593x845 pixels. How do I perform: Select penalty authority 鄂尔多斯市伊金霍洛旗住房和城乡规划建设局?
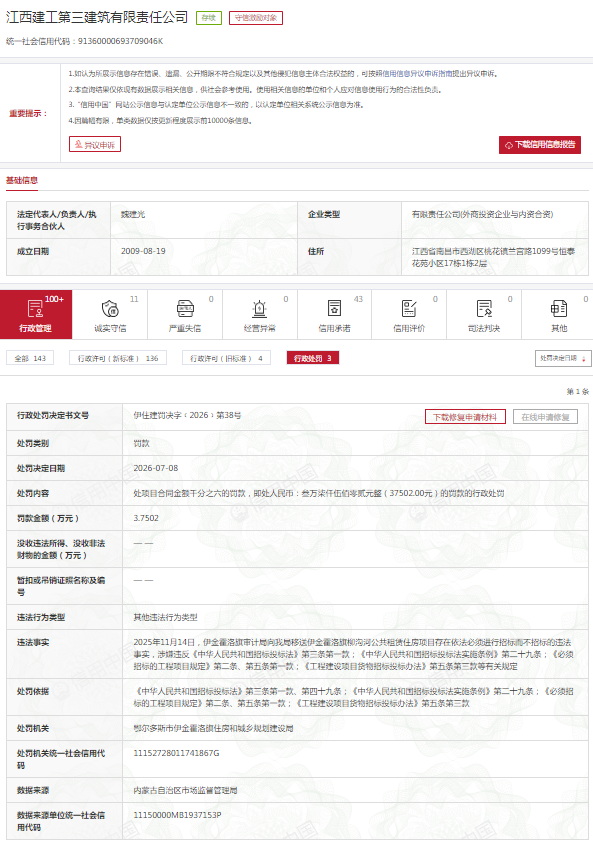(213, 728)
